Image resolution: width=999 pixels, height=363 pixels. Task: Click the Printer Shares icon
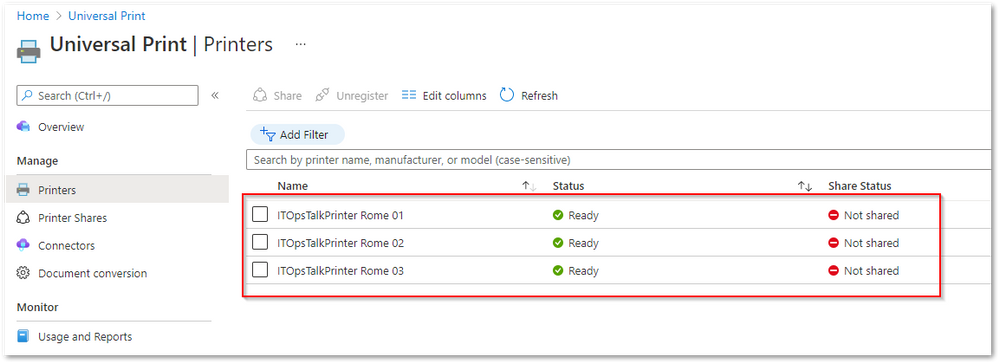click(23, 218)
